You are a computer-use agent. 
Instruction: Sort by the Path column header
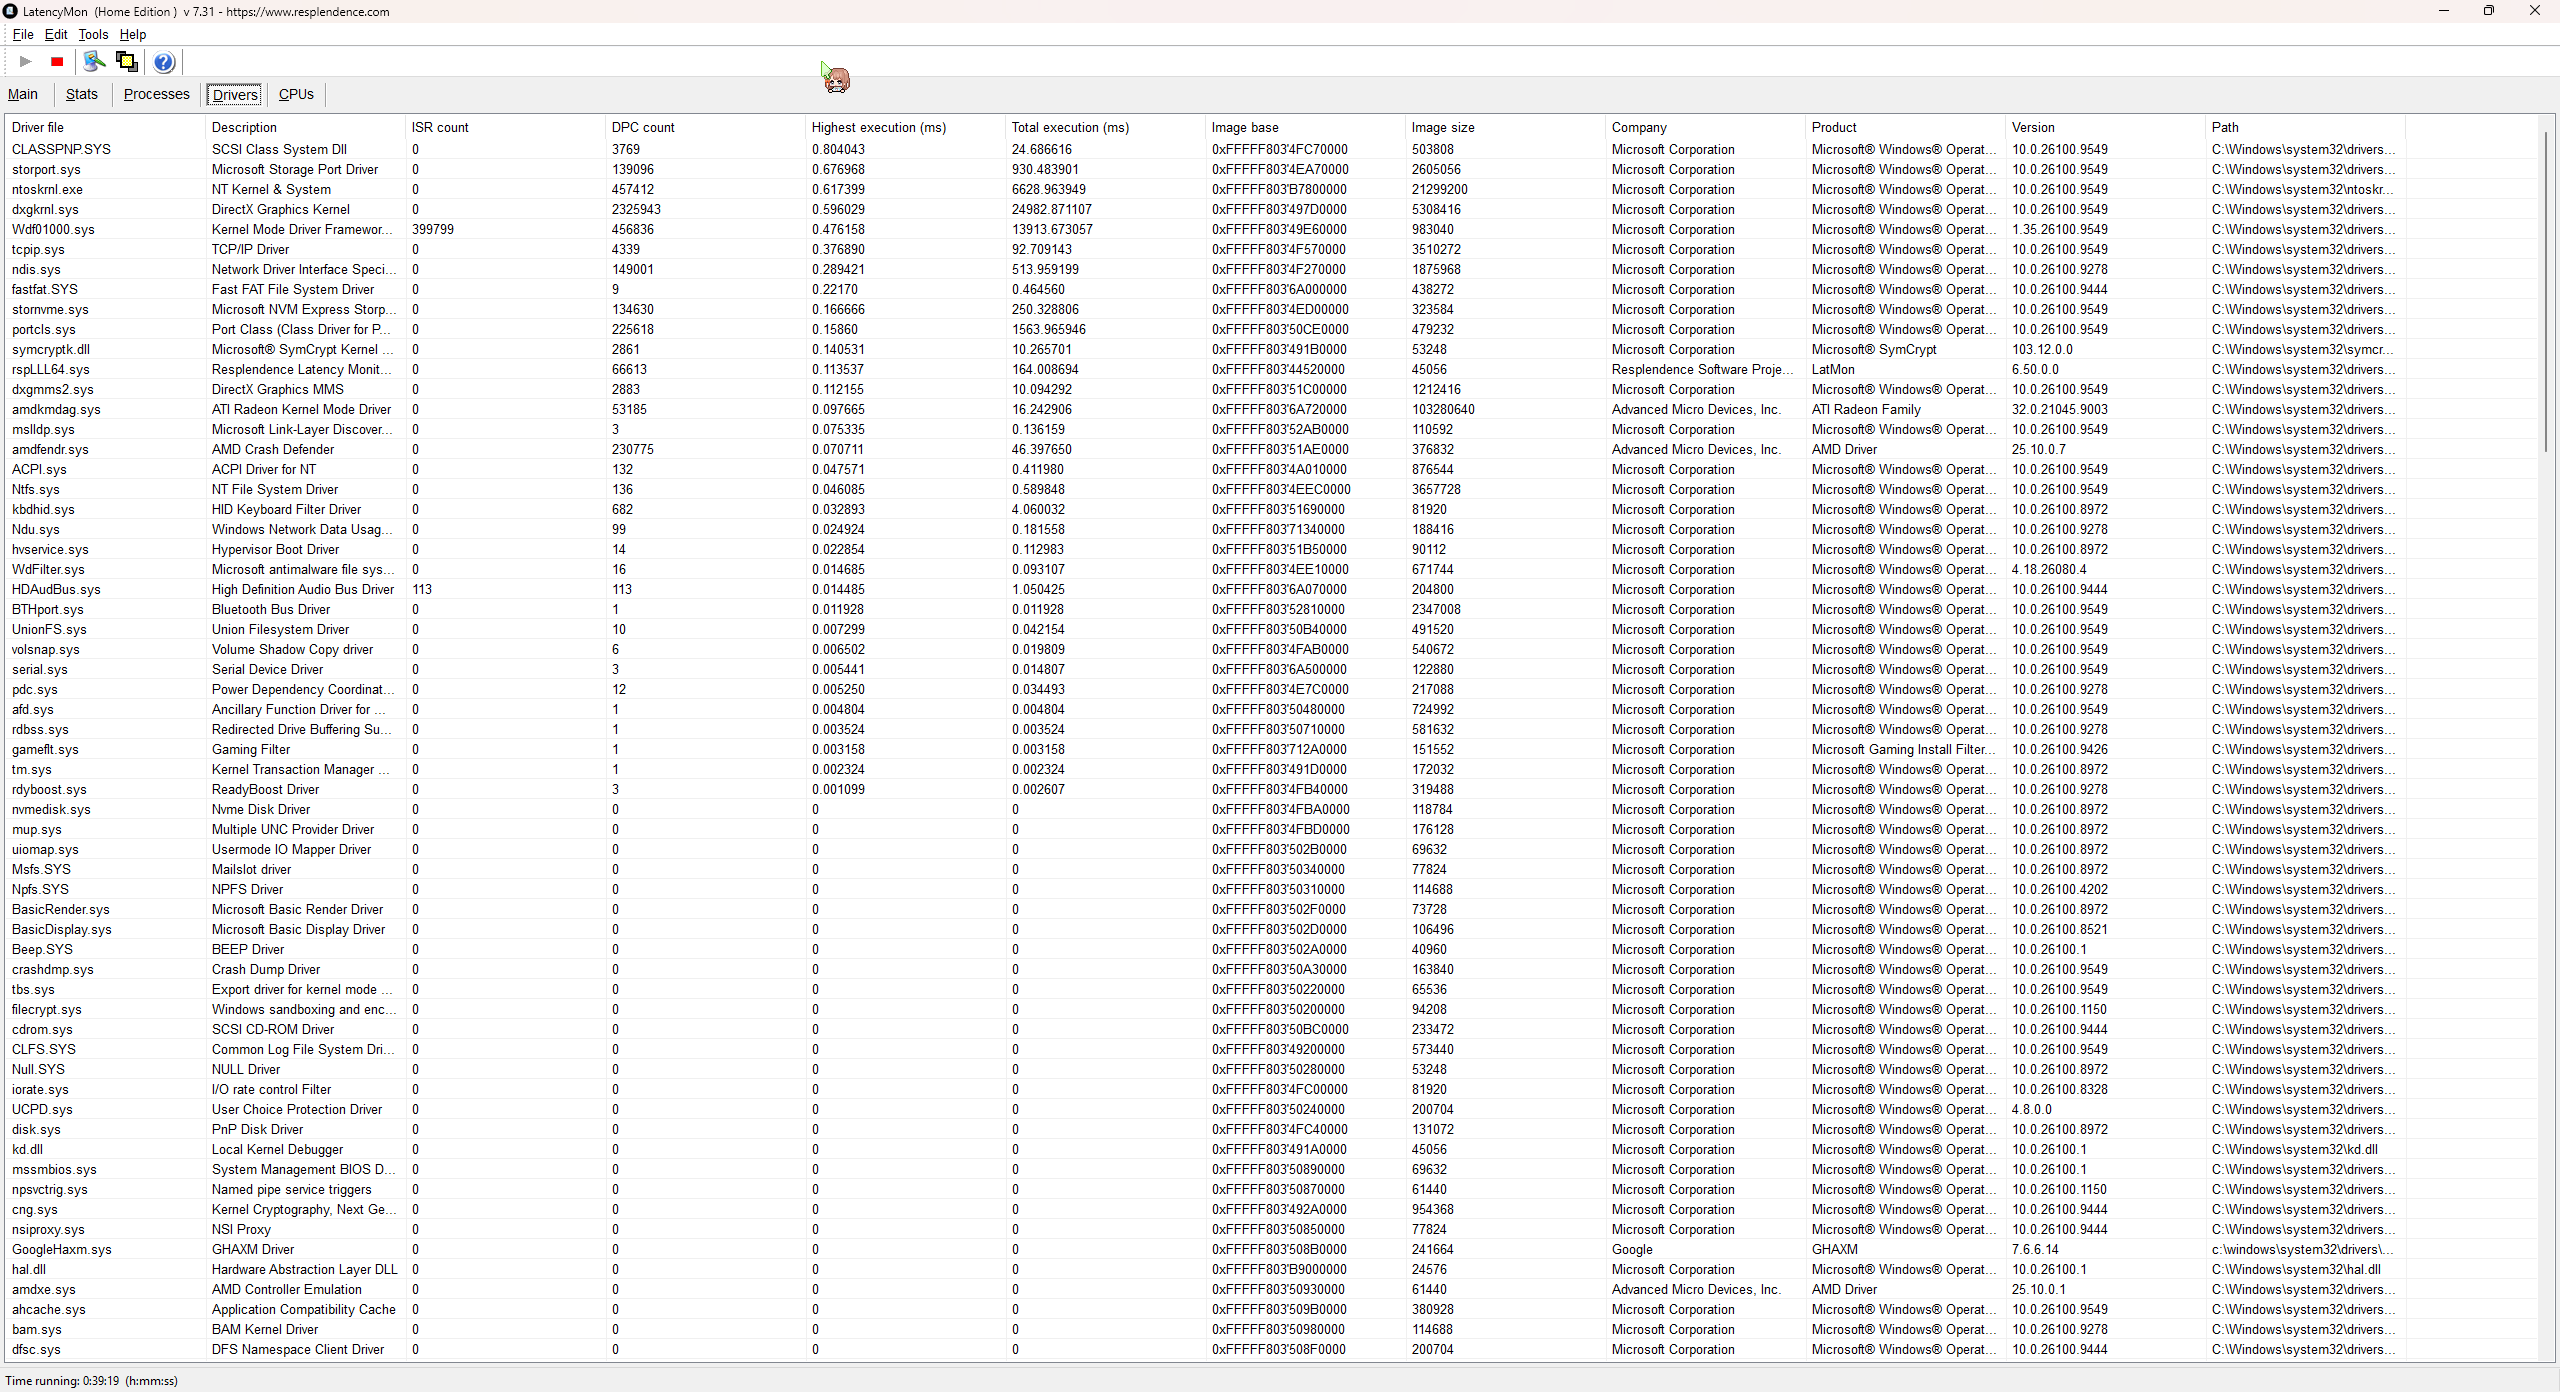coord(2305,127)
